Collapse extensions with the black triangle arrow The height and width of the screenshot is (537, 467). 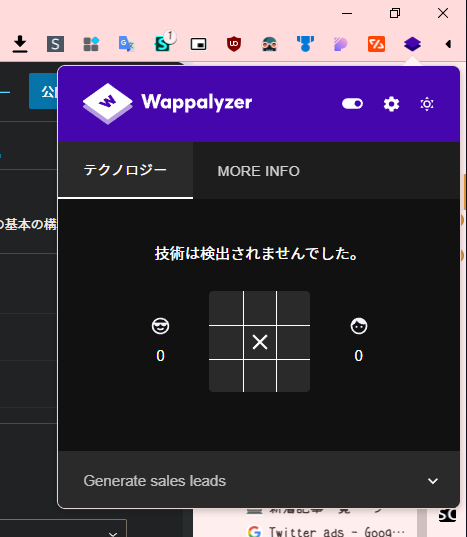[x=448, y=44]
